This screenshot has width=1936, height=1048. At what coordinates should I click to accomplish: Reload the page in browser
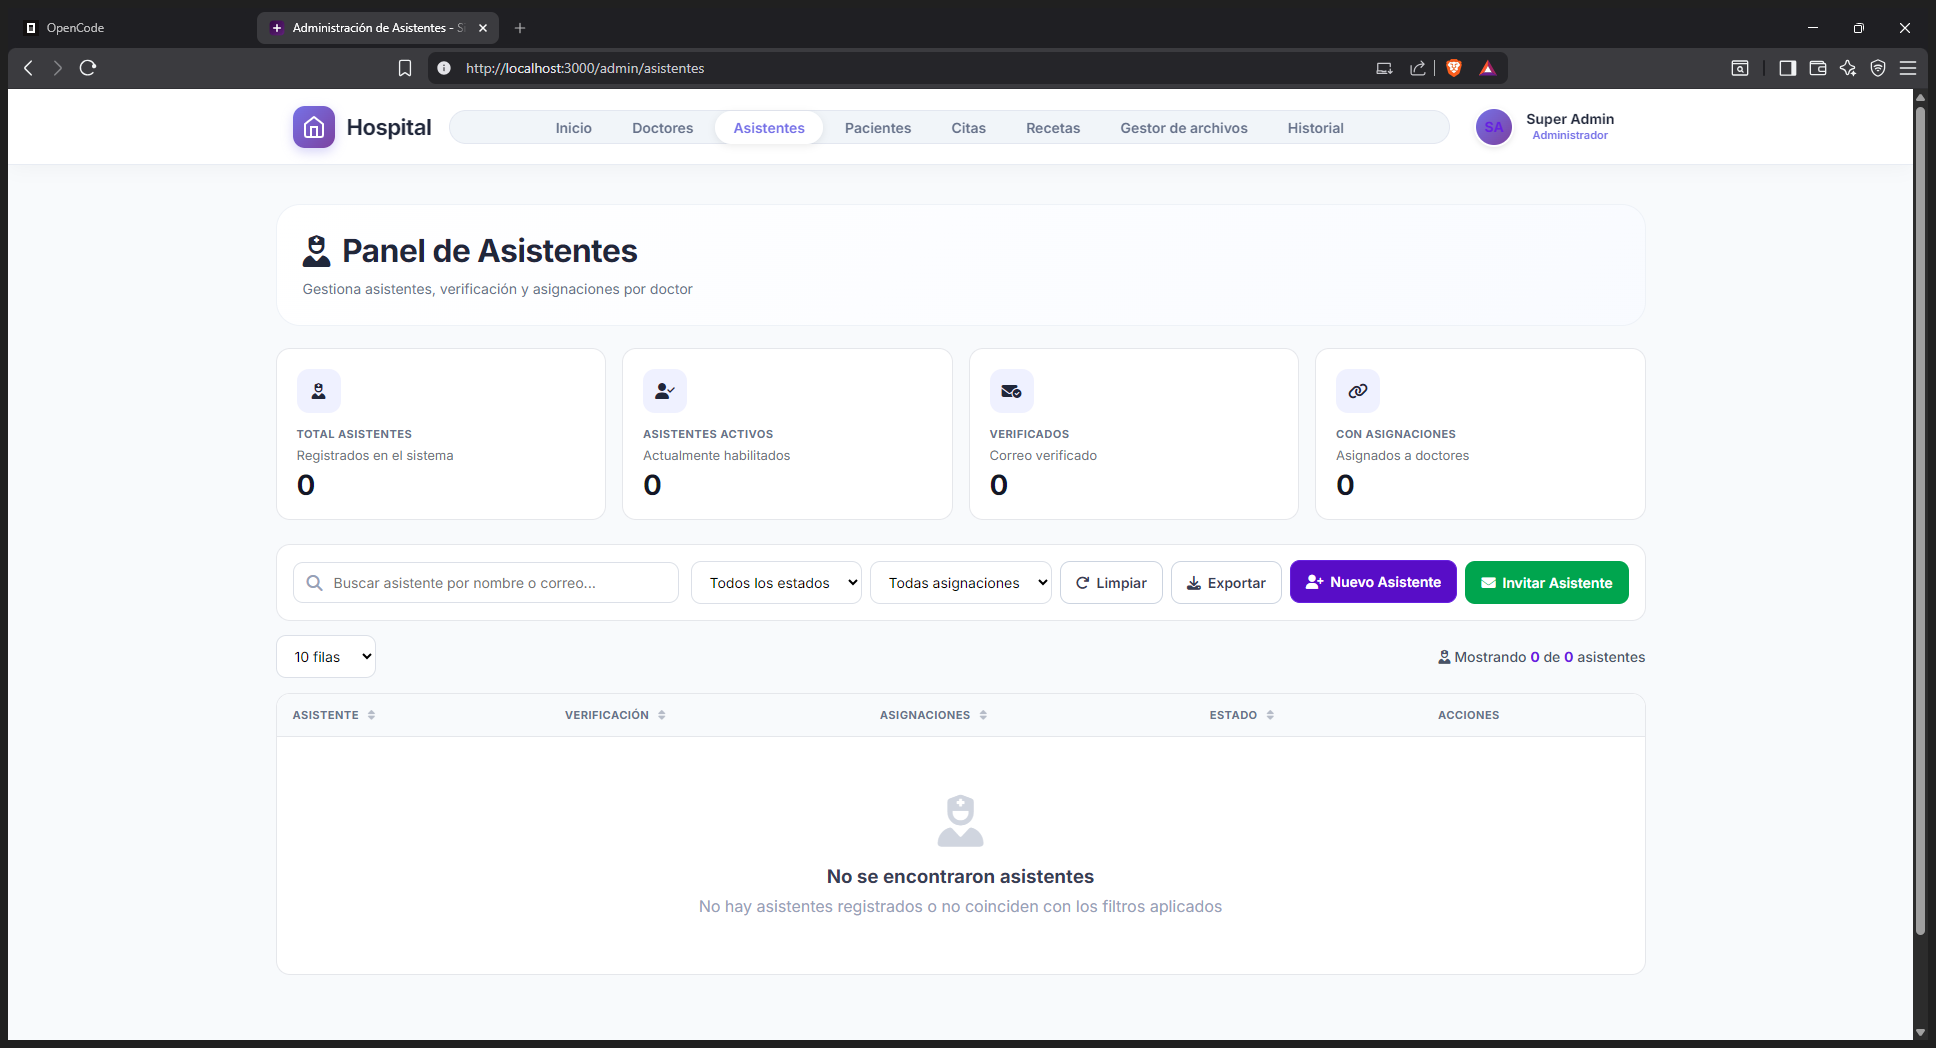[x=88, y=68]
